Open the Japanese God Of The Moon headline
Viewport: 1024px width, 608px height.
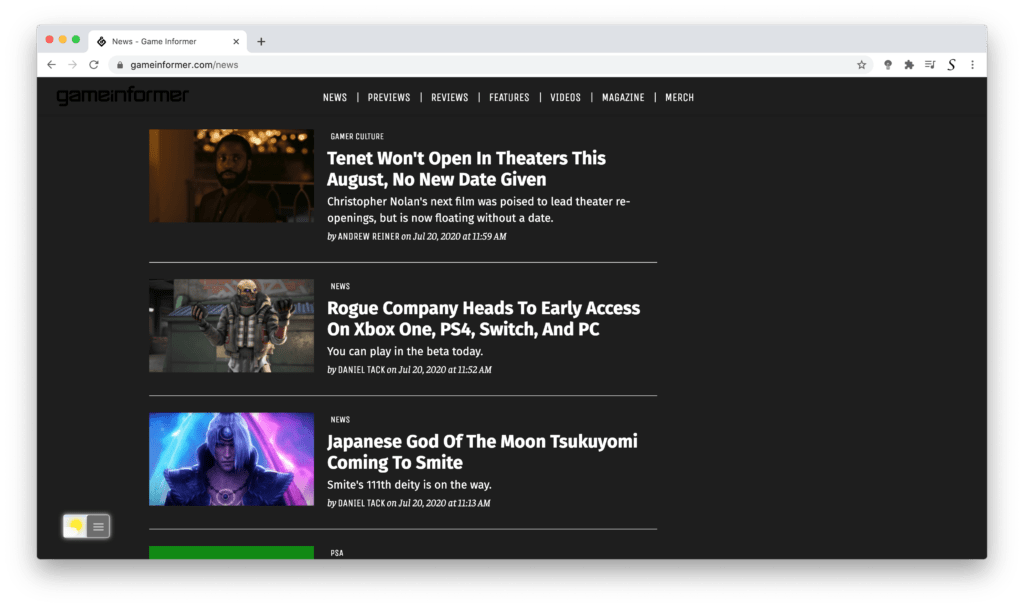click(482, 451)
